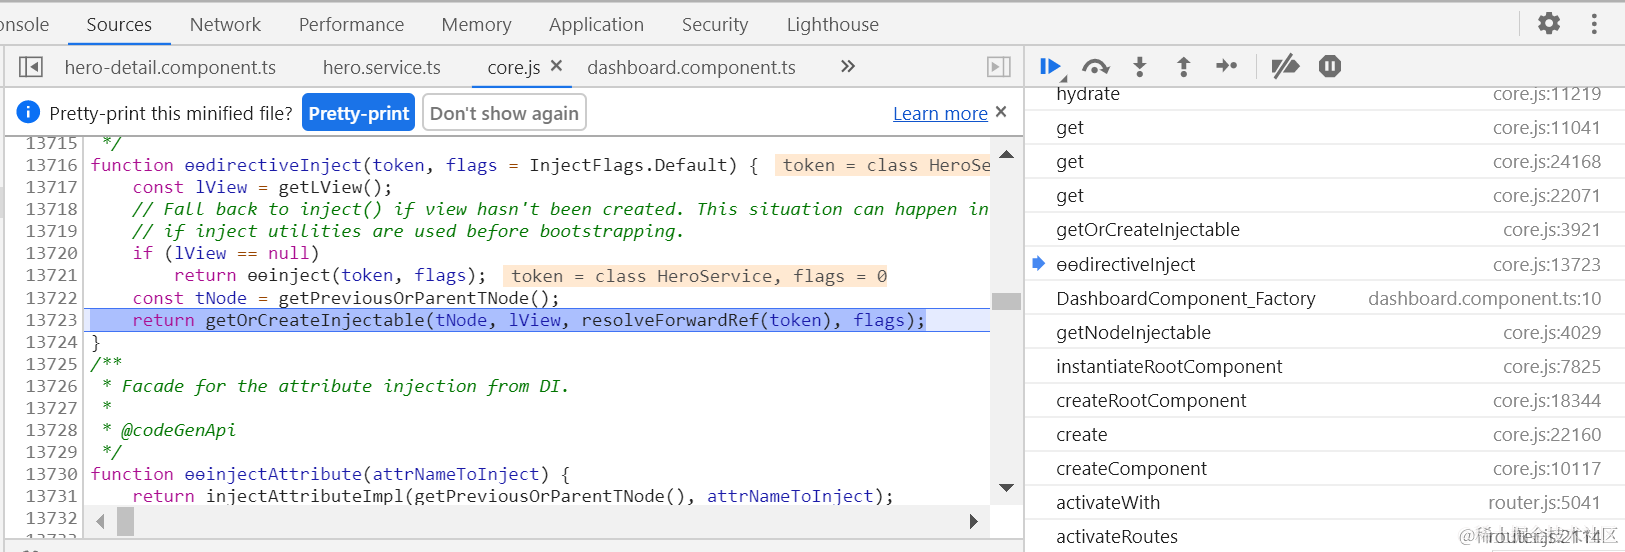Click line number 13731 in the gutter

(51, 496)
